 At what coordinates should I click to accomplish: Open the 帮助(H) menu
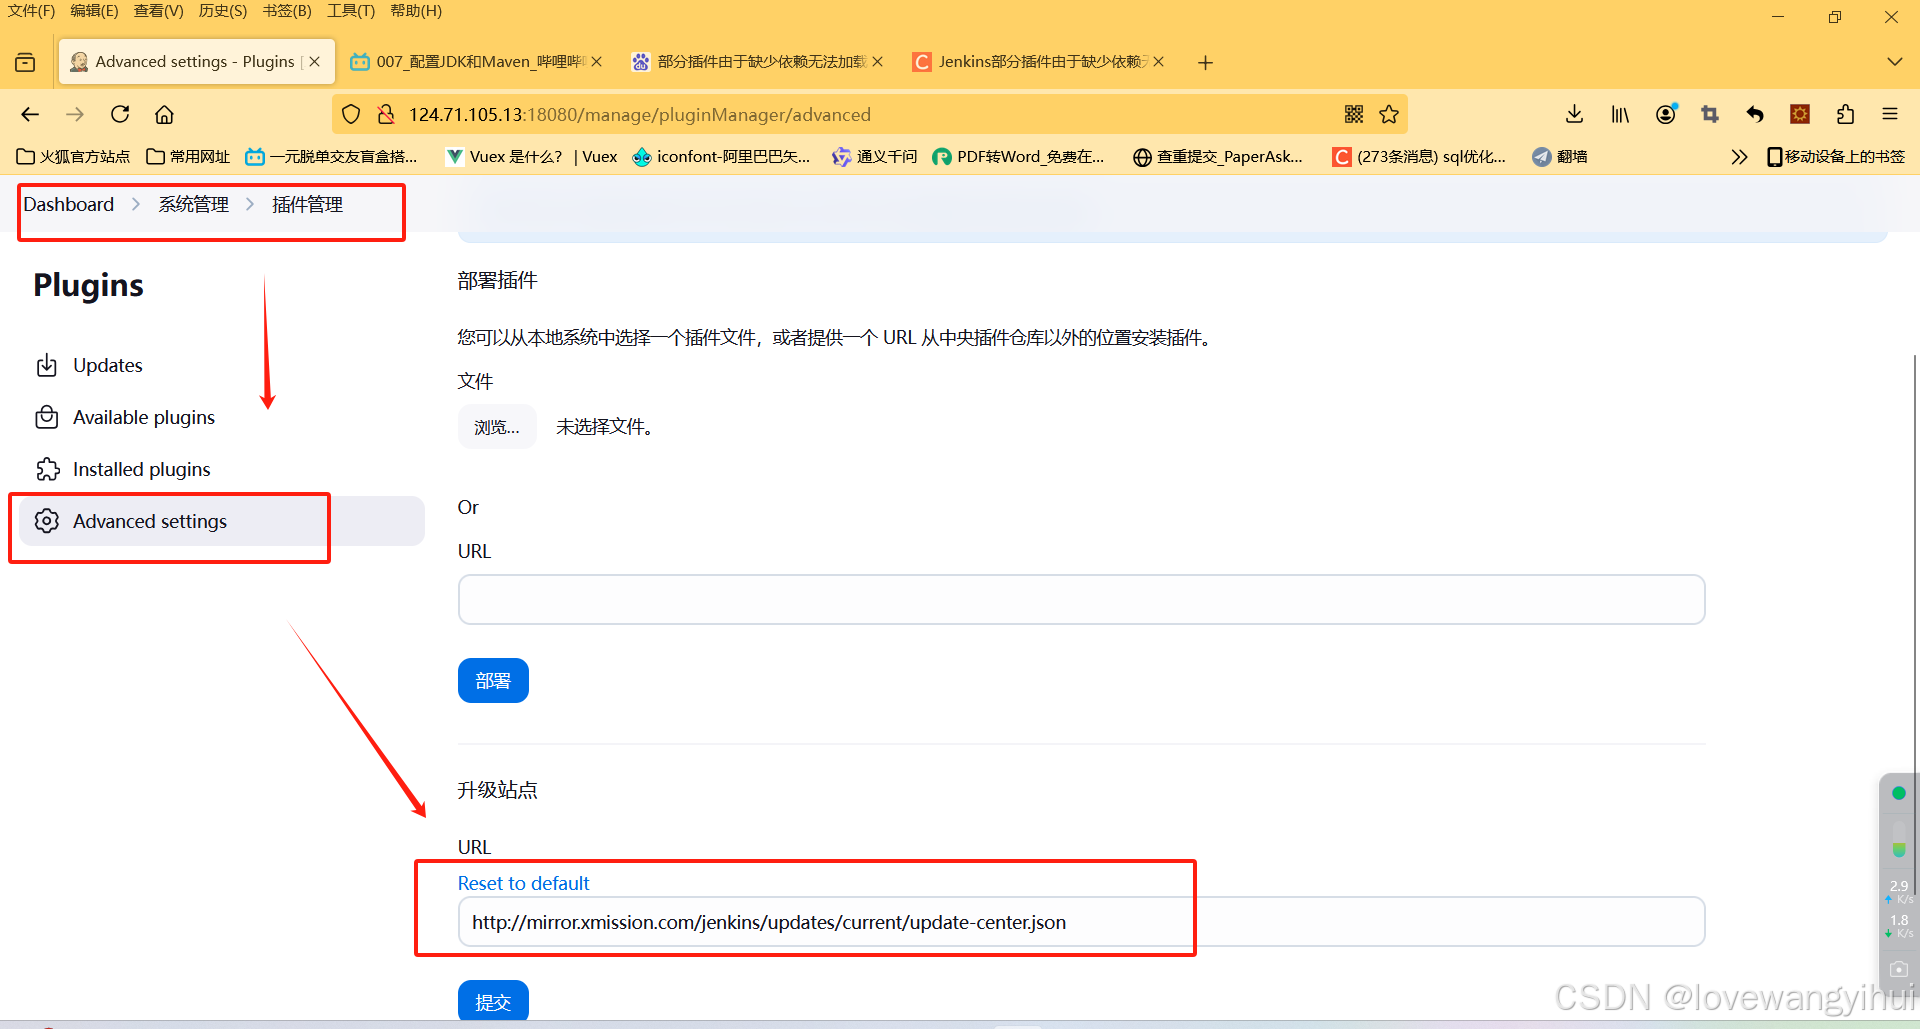pos(416,11)
